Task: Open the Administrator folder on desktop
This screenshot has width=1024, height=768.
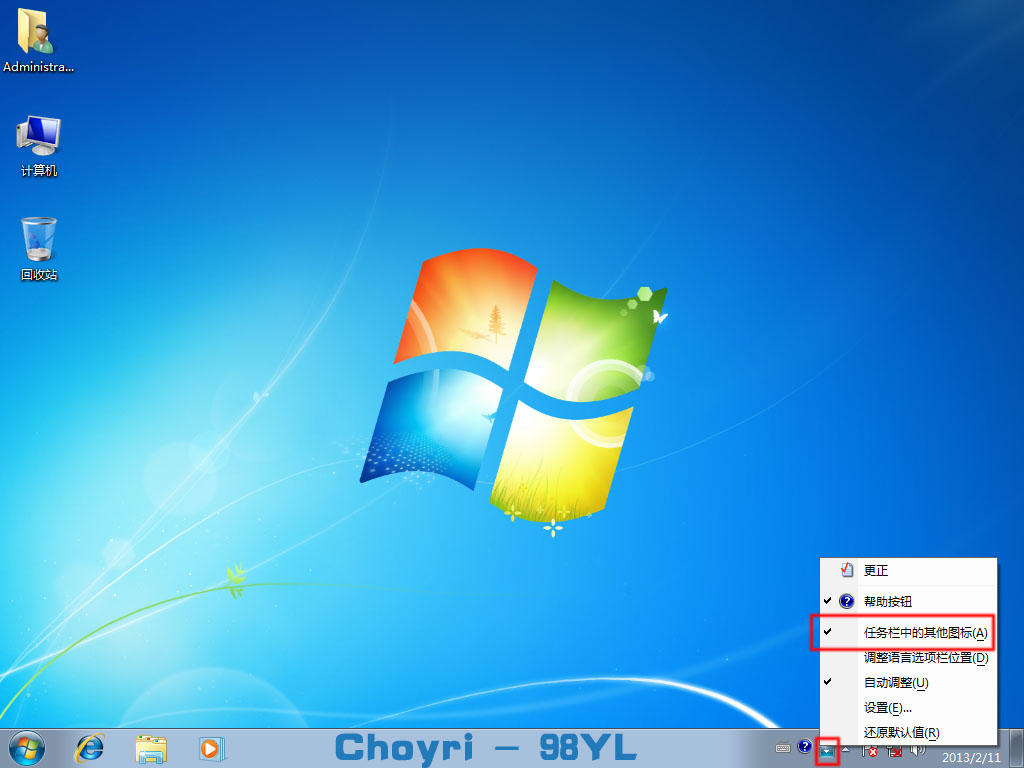Action: coord(37,40)
